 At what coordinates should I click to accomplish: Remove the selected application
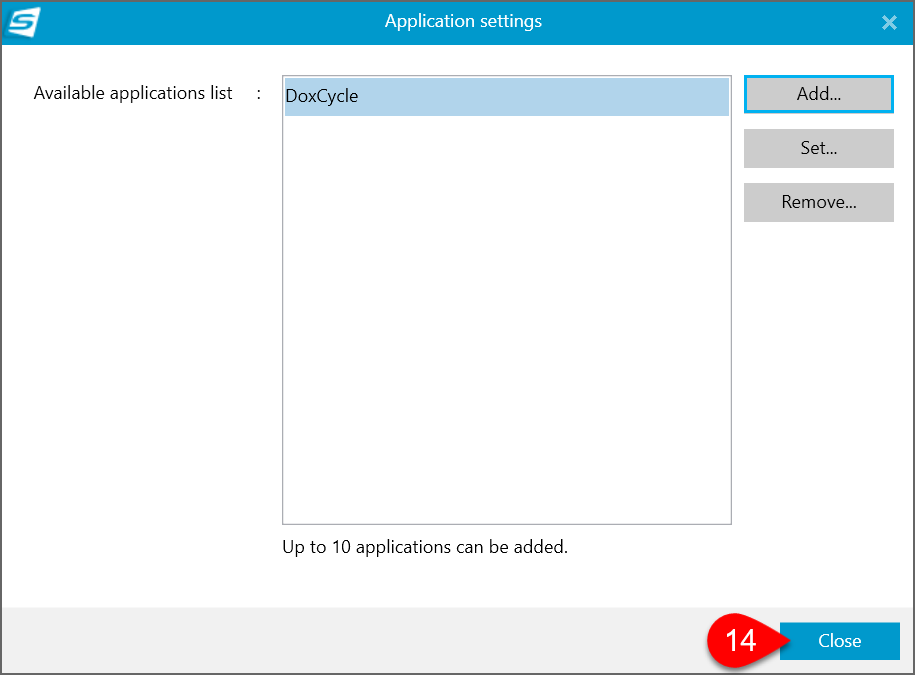click(818, 202)
